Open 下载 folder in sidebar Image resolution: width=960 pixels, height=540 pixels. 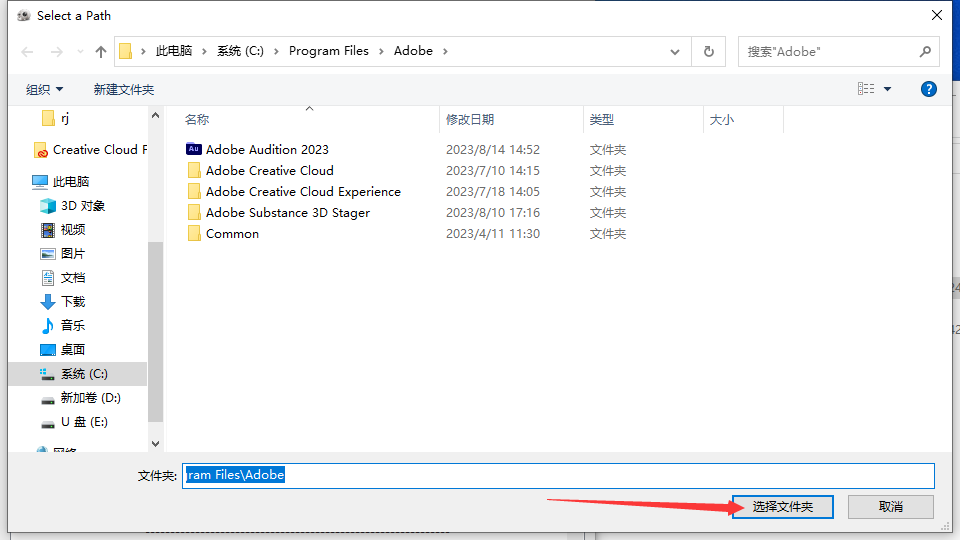click(x=62, y=302)
